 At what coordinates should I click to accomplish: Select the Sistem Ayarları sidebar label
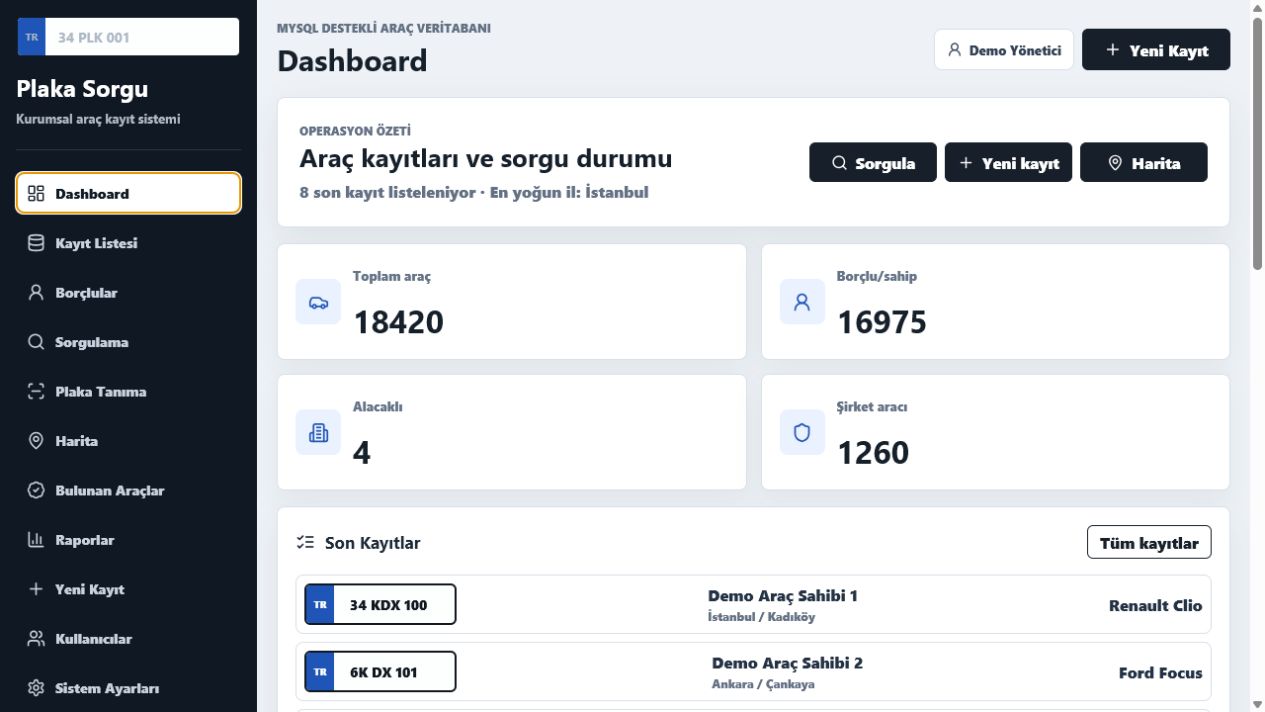coord(107,688)
